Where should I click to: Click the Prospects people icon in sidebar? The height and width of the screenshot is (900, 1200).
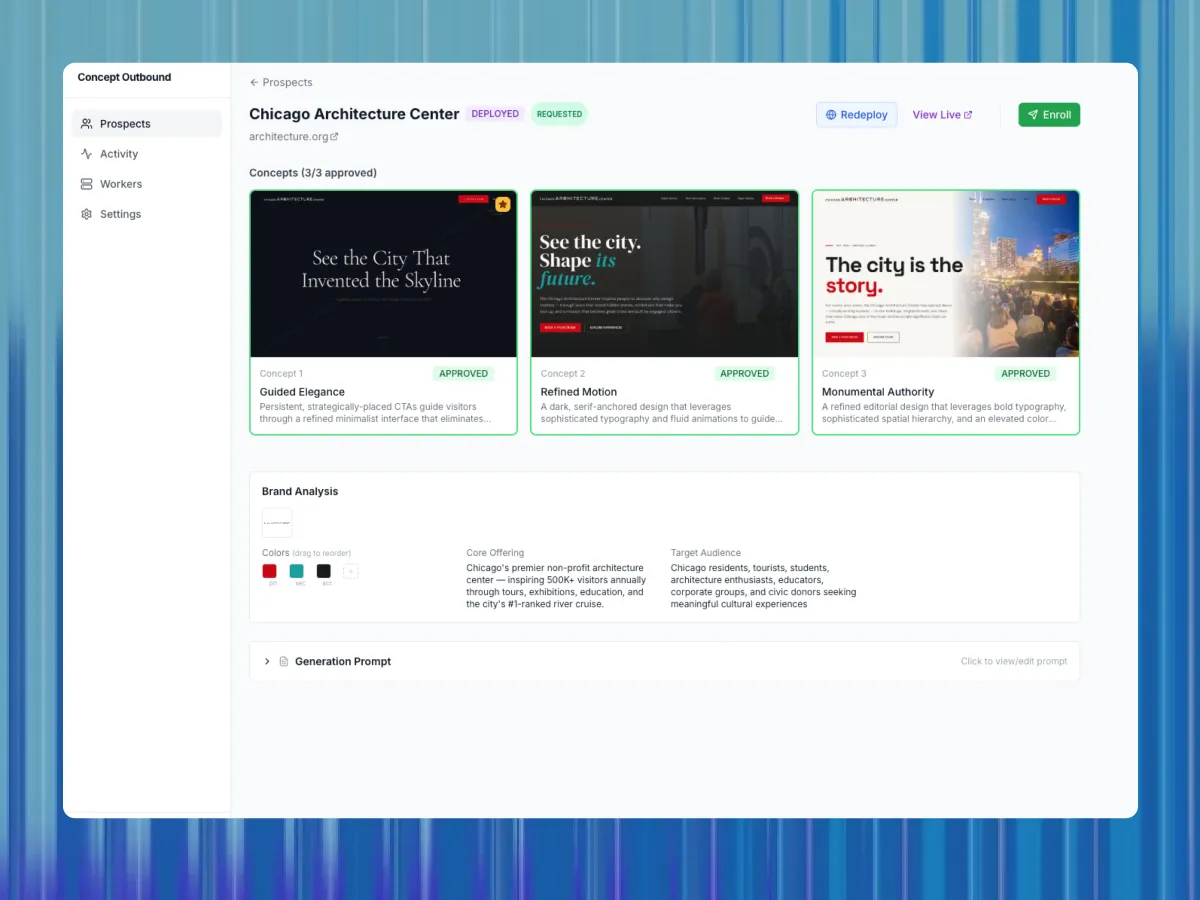[x=86, y=124]
